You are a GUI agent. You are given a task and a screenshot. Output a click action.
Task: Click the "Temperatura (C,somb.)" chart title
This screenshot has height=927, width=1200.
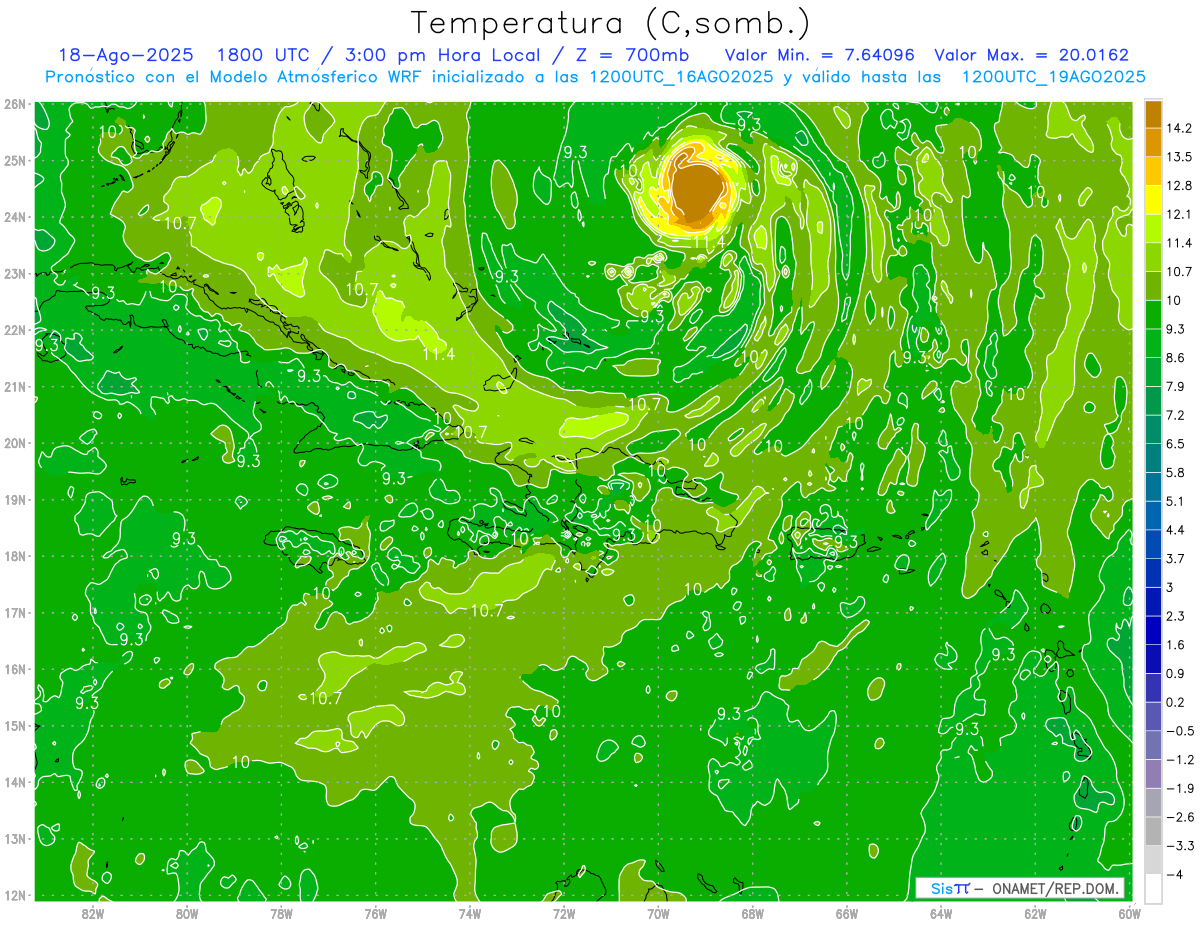[609, 23]
